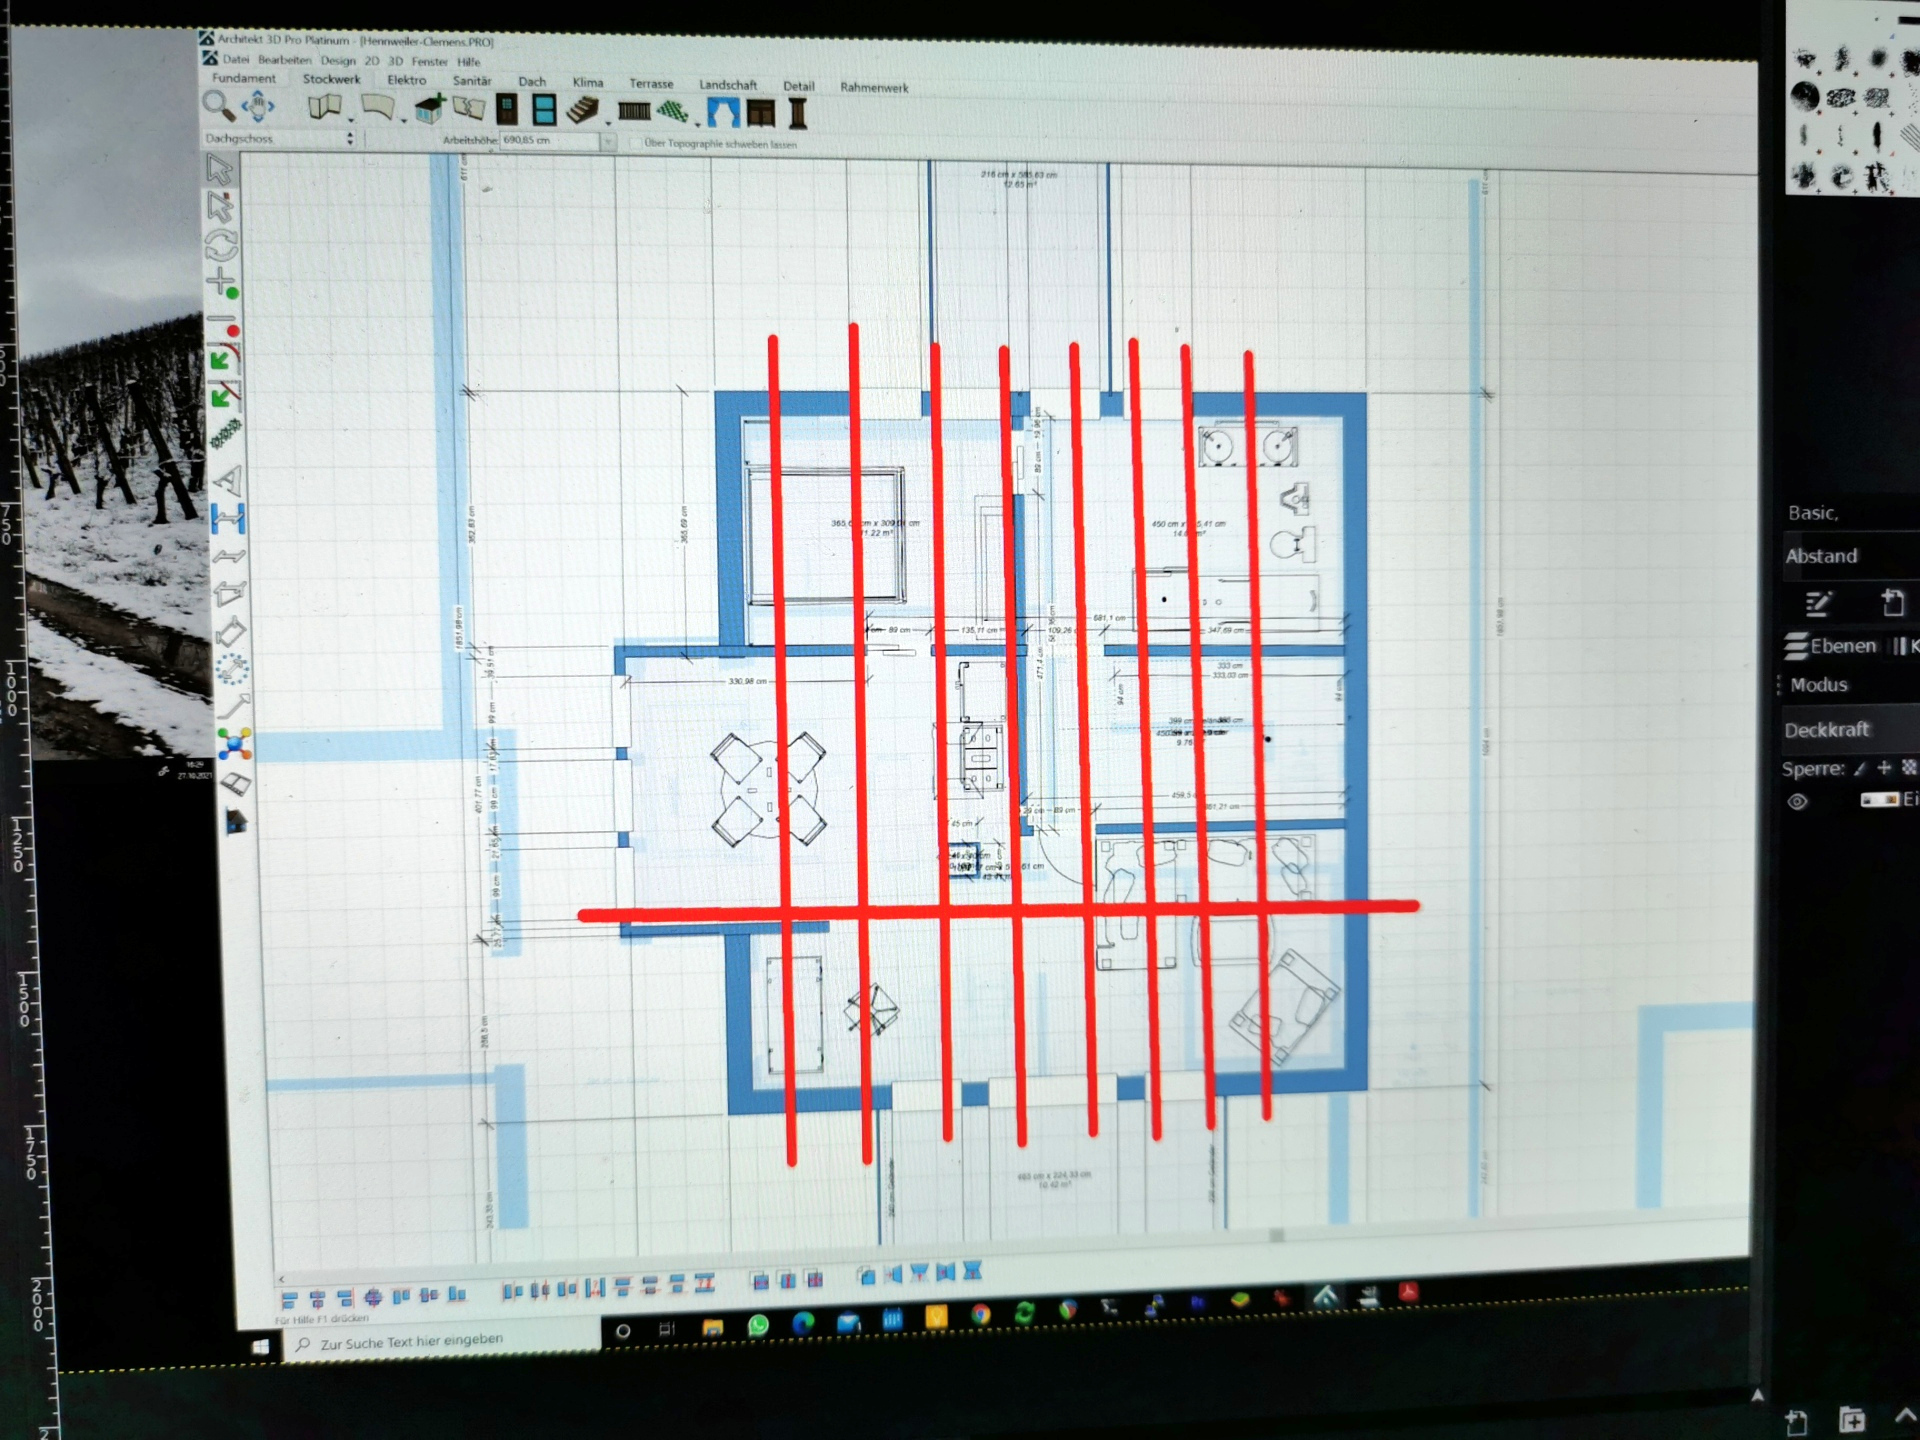Activate the pan hand tool
This screenshot has width=1920, height=1440.
(258, 105)
